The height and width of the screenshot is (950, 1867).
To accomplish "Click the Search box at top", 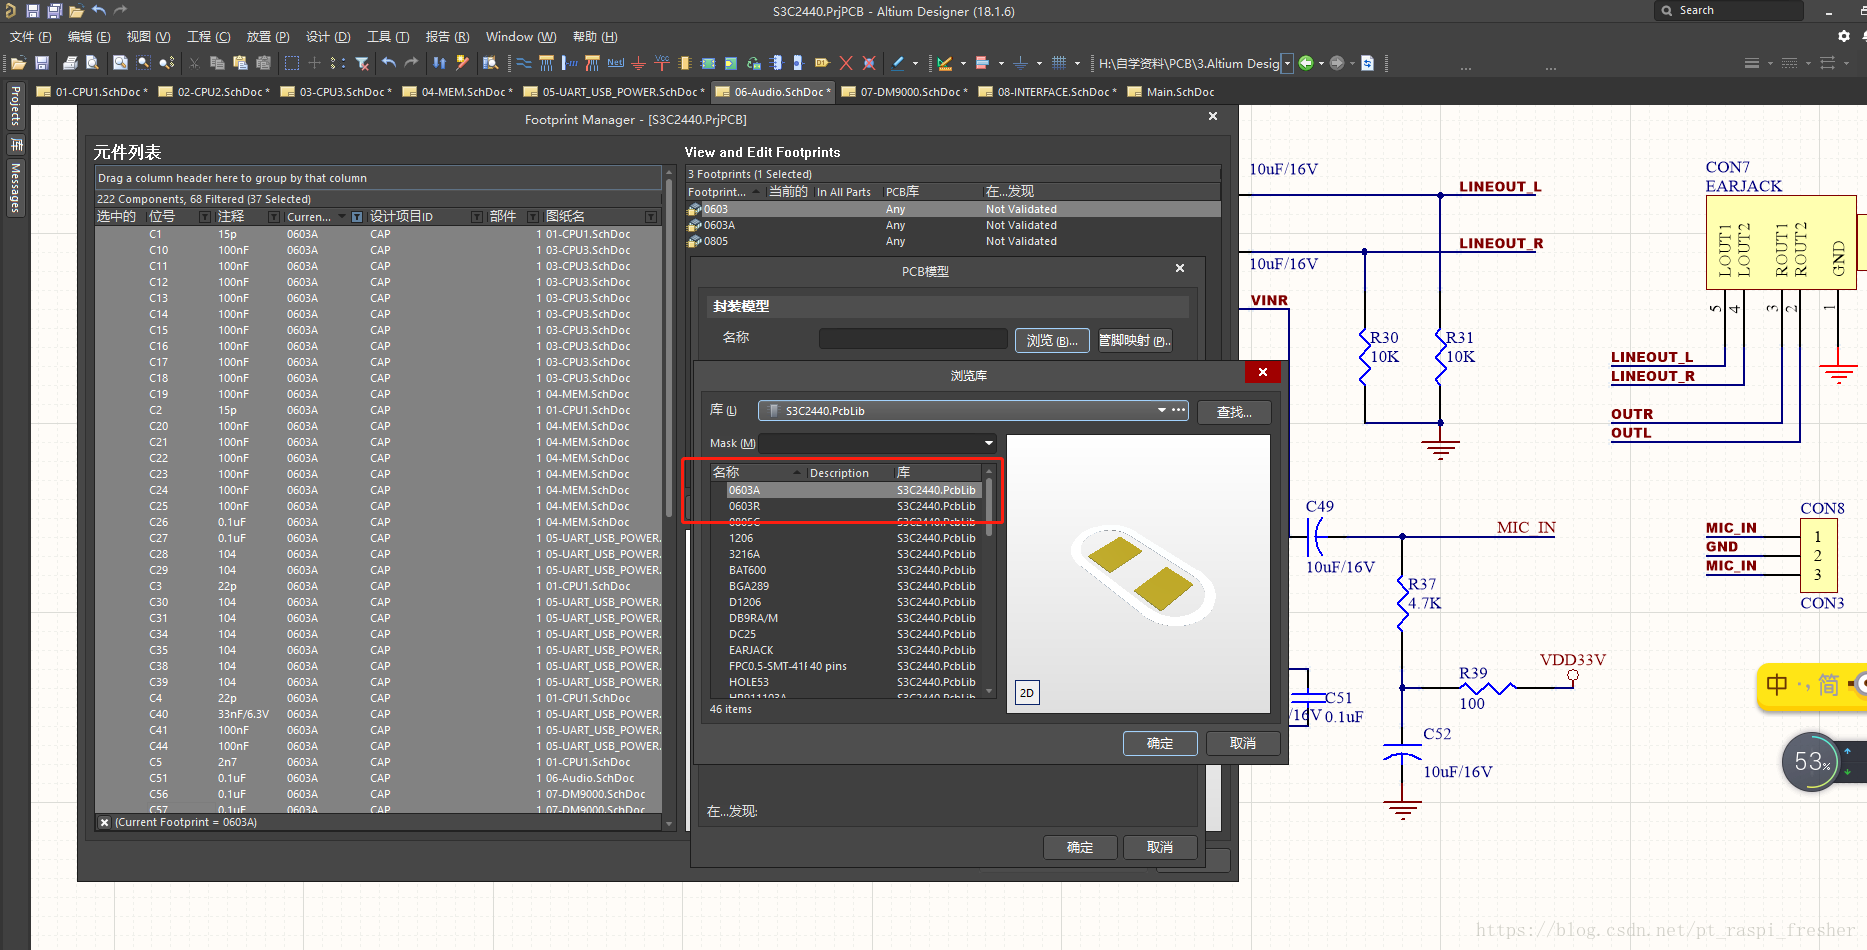I will click(1729, 10).
